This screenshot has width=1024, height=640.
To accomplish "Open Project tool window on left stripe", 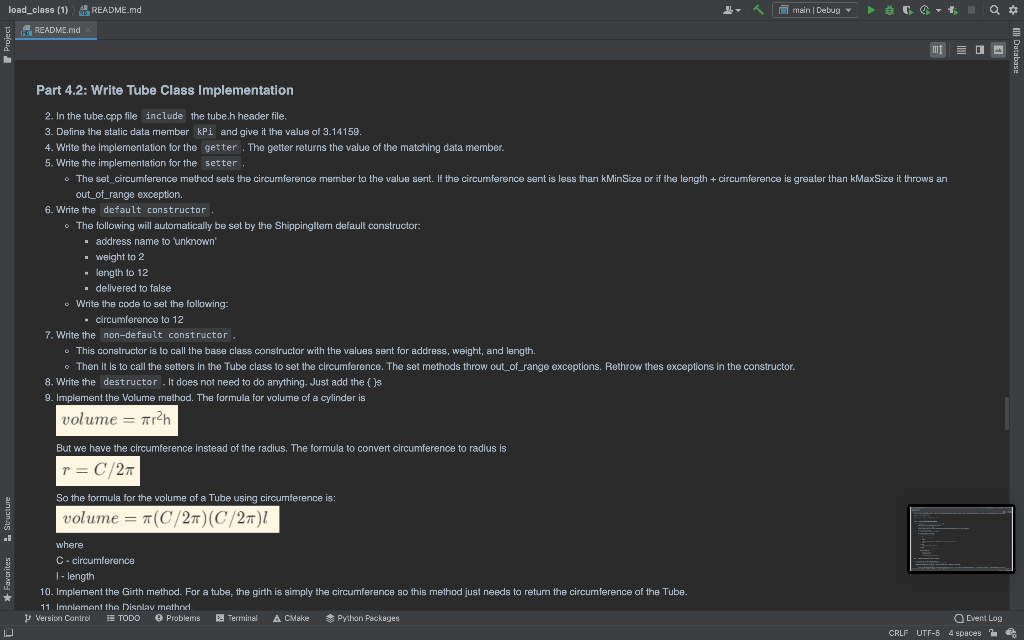I will pos(7,44).
